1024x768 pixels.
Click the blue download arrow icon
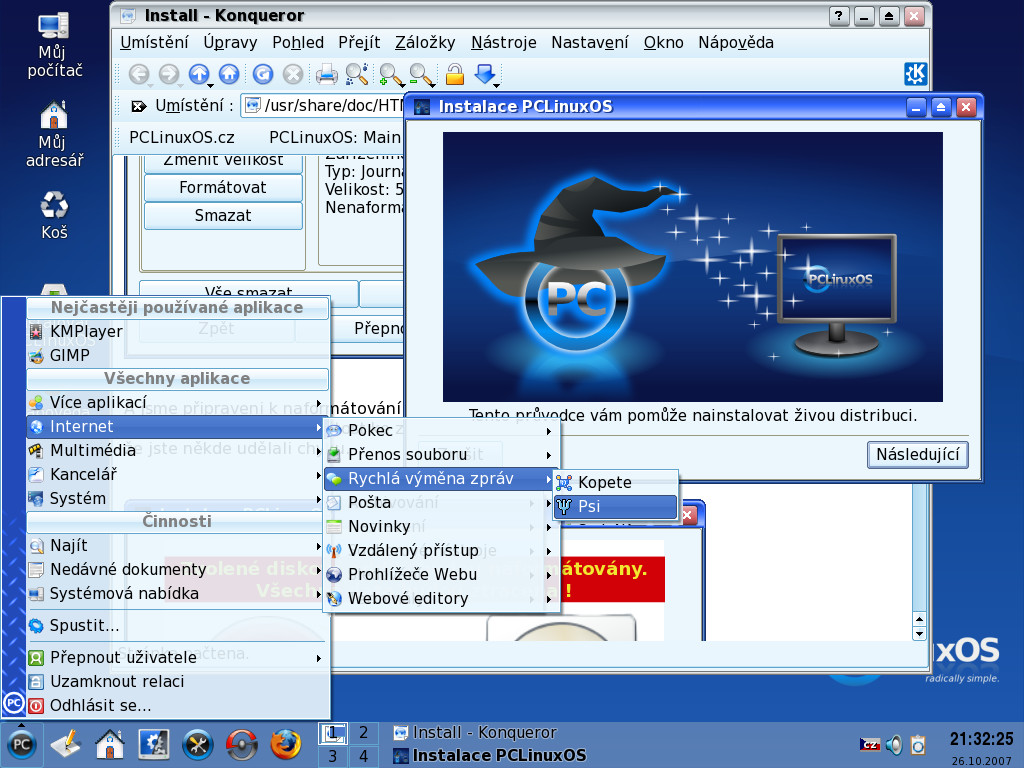tap(485, 74)
